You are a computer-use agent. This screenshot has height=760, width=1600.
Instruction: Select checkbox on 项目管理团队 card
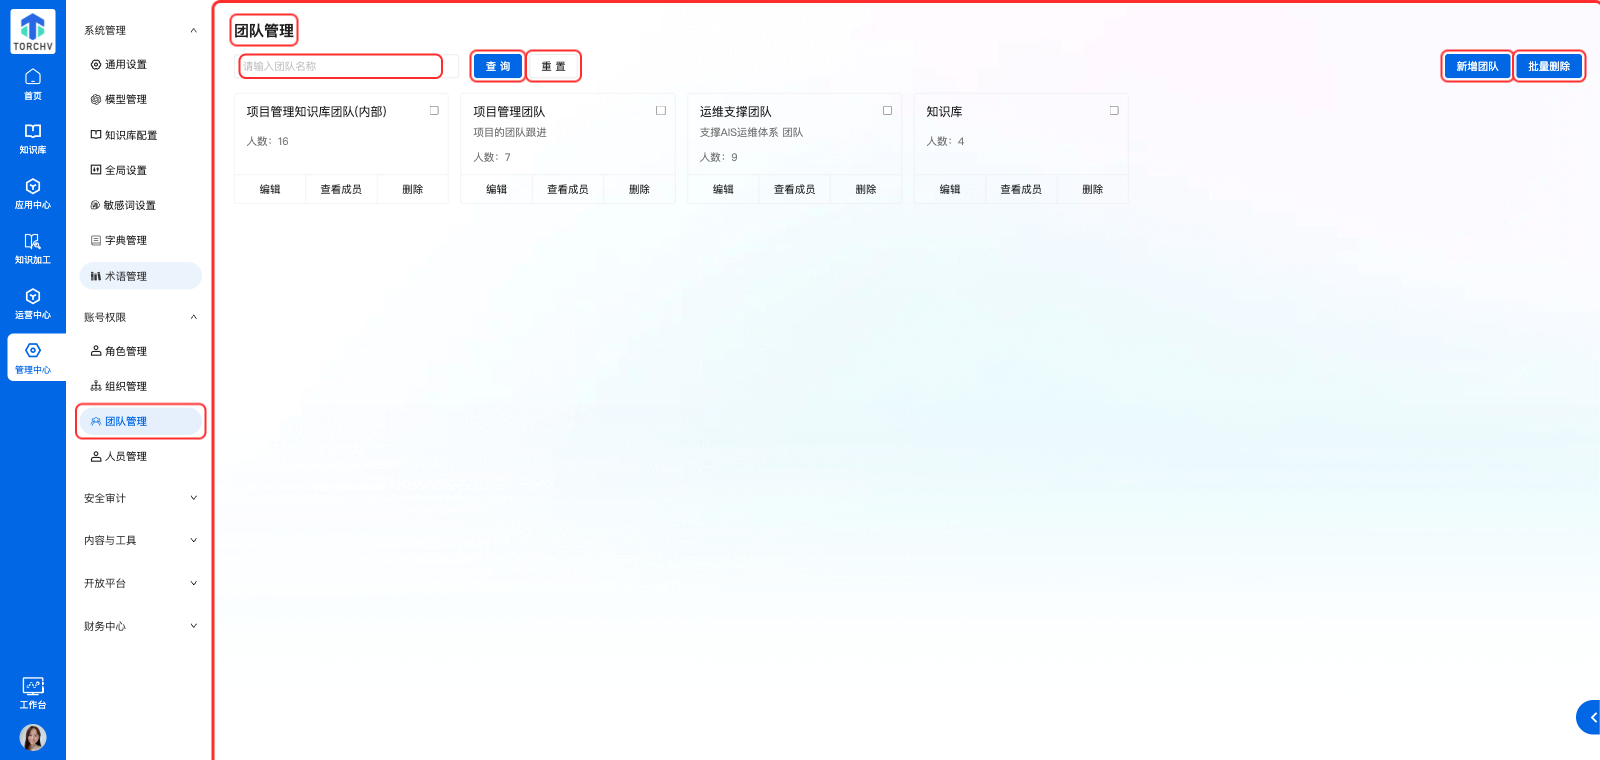[661, 111]
